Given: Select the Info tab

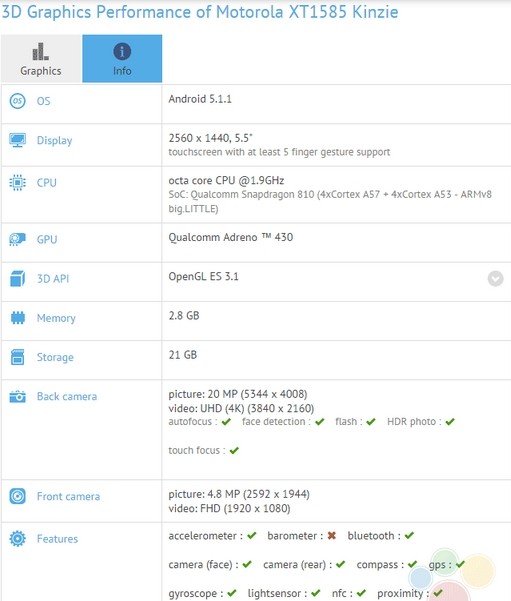Looking at the screenshot, I should pos(122,59).
